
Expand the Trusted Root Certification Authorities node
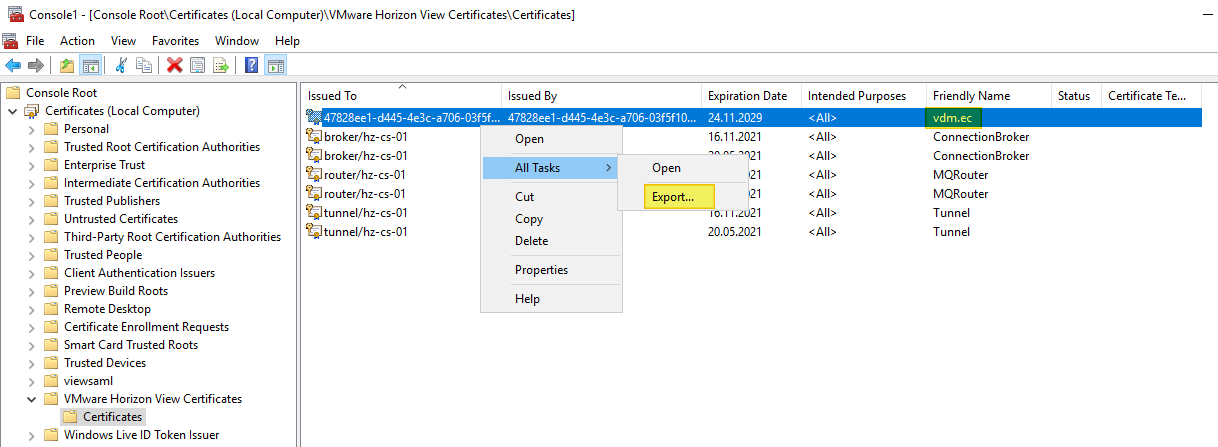[x=31, y=147]
